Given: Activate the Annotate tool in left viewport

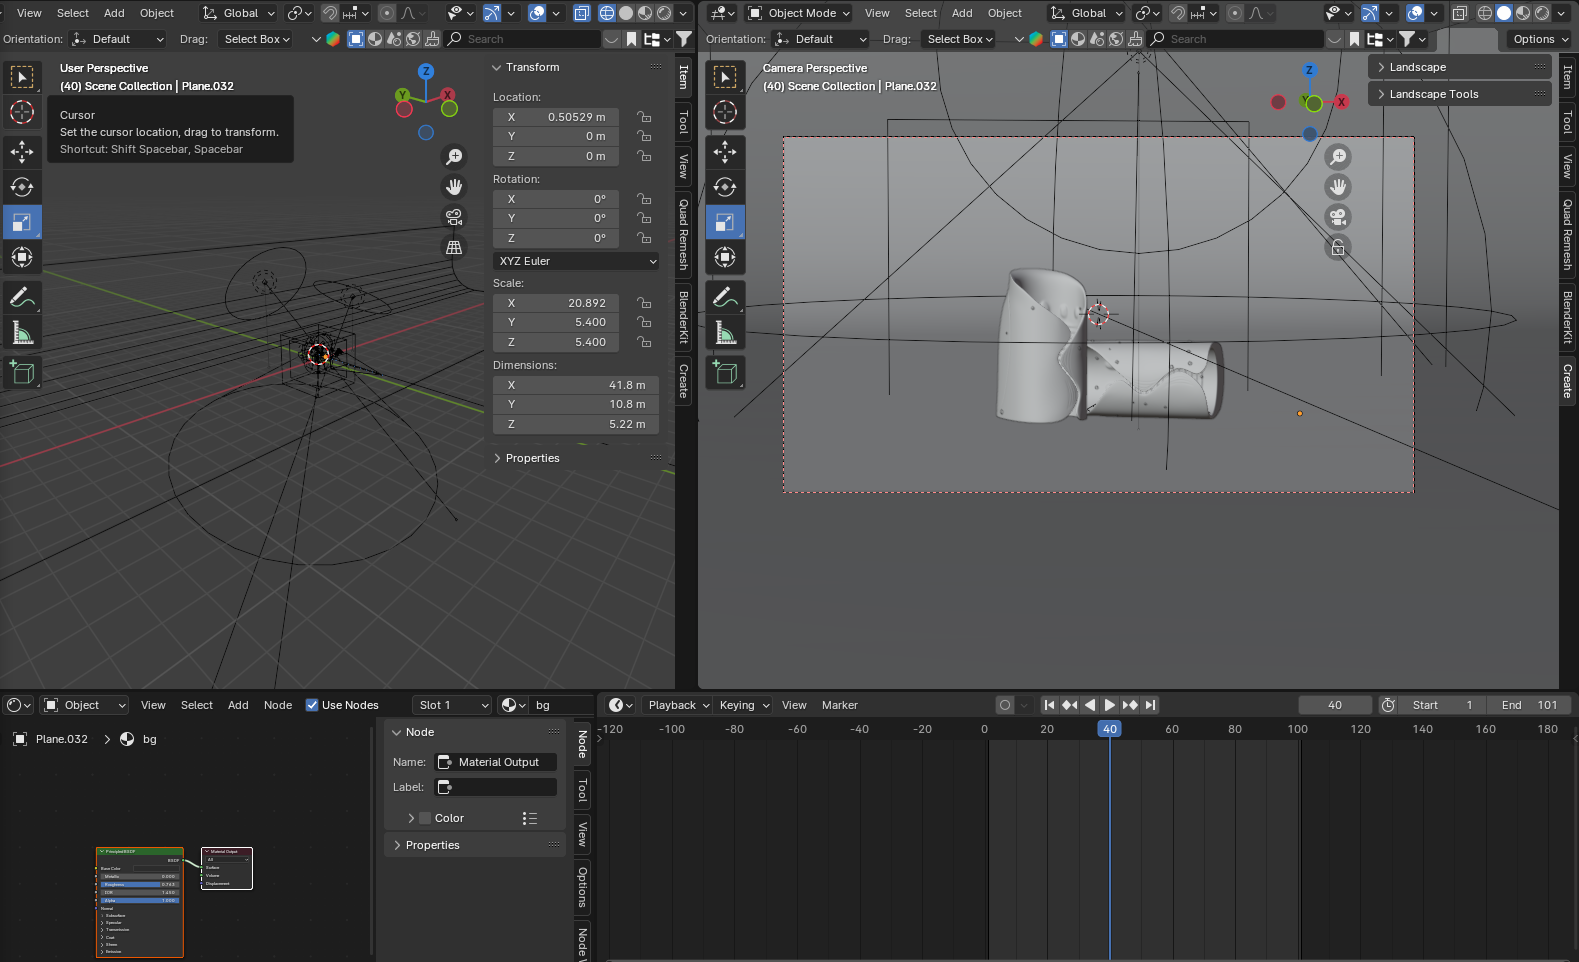Looking at the screenshot, I should tap(22, 297).
